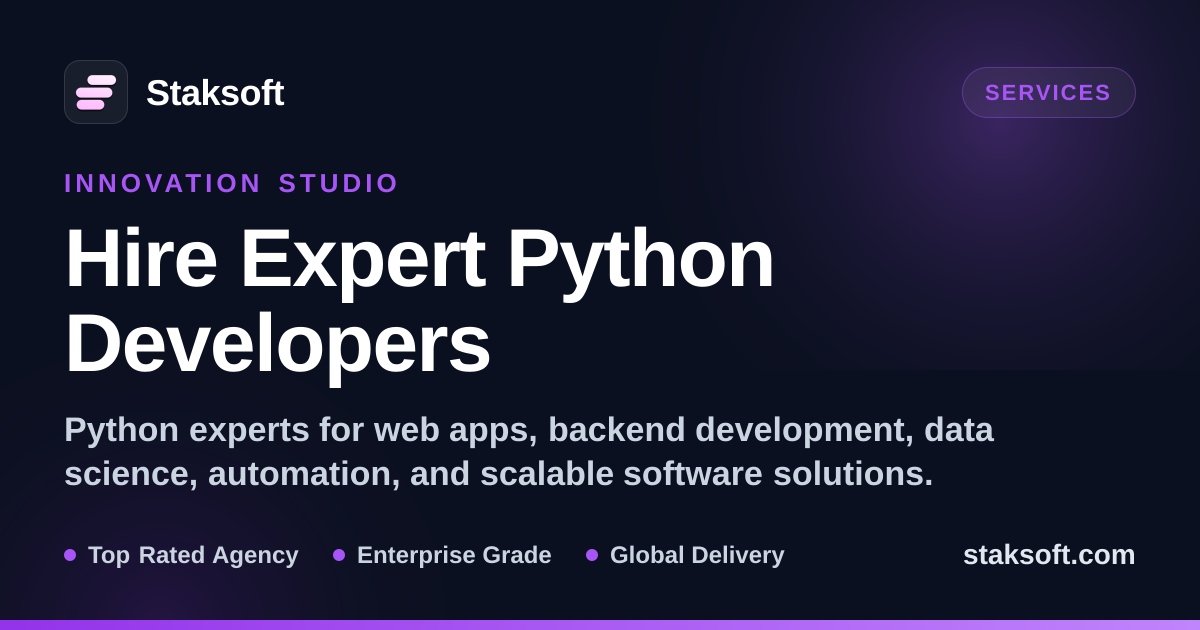Click the description starting 'Python experts for web apps'
The image size is (1200, 630).
529,451
